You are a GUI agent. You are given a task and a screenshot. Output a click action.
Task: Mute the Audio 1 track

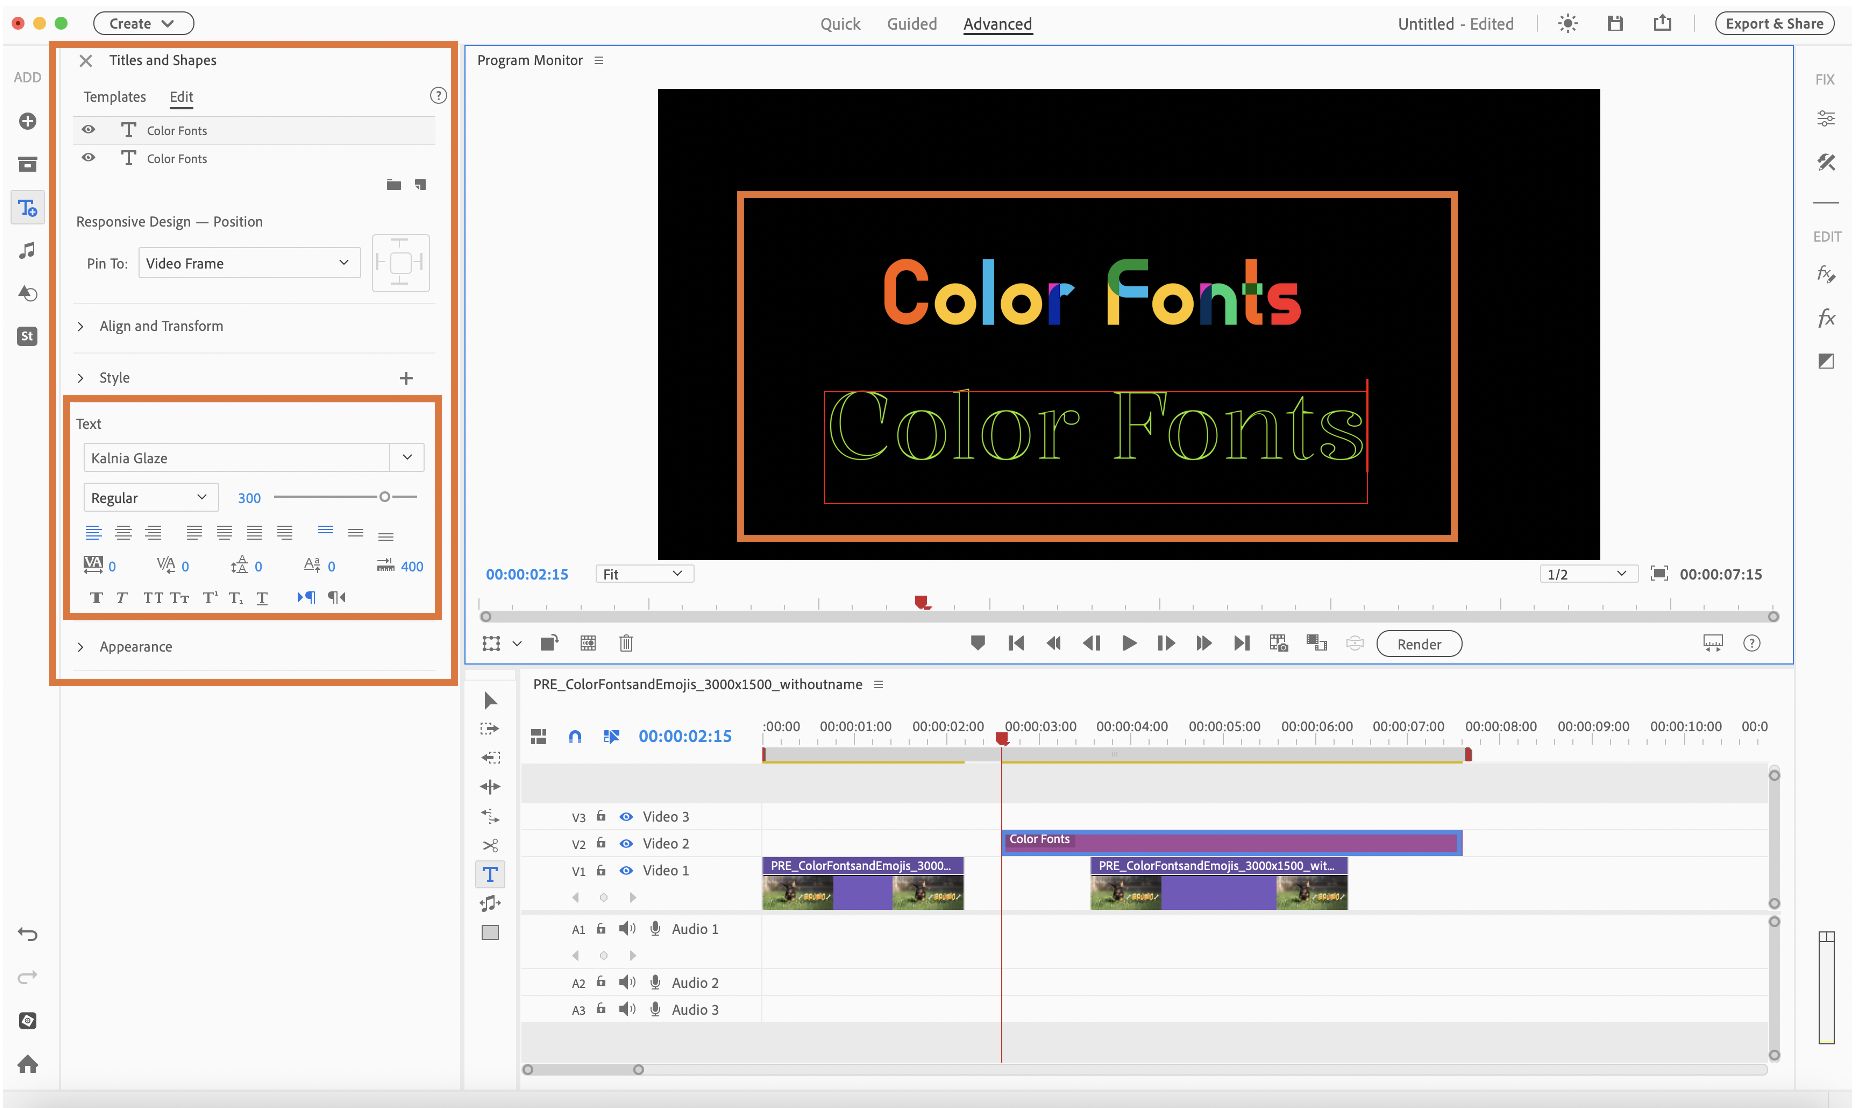point(627,929)
